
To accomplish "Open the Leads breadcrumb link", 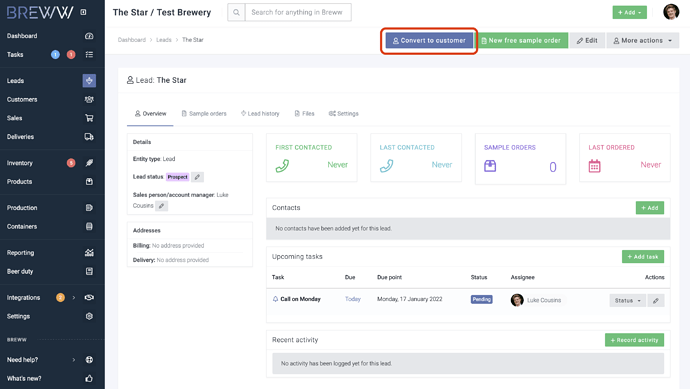I will point(164,40).
